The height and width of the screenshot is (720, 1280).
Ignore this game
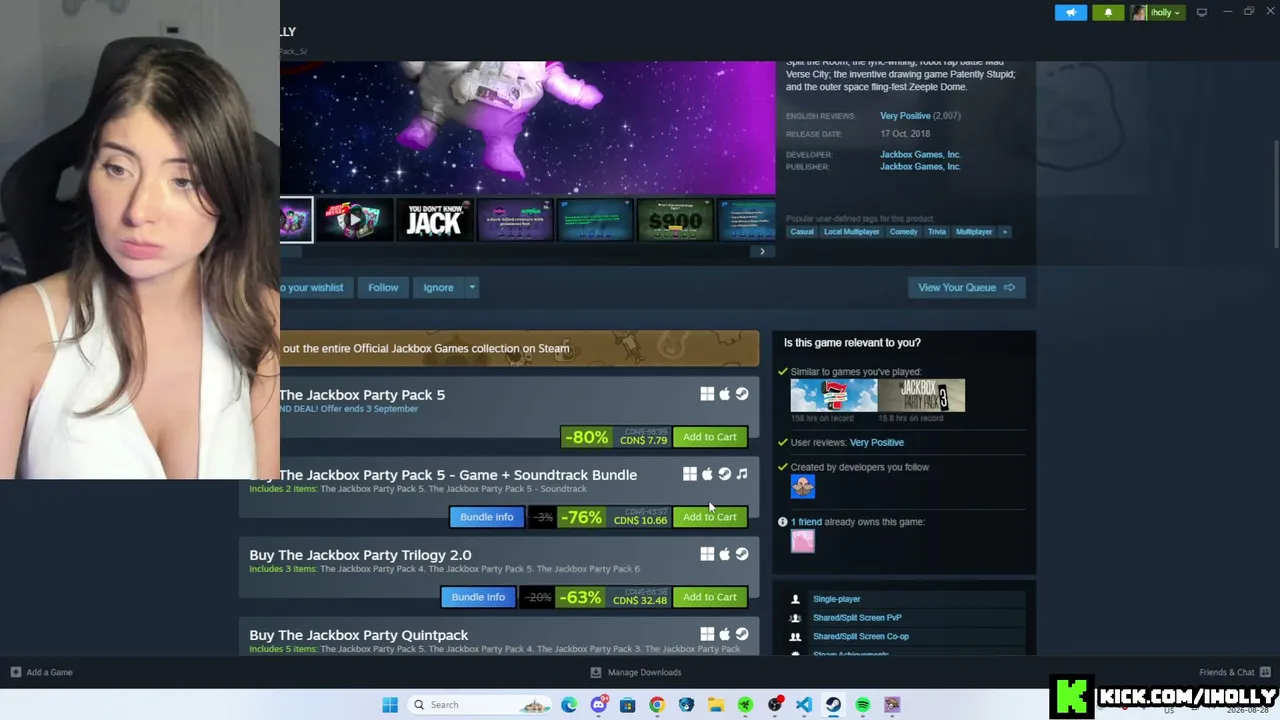[438, 288]
